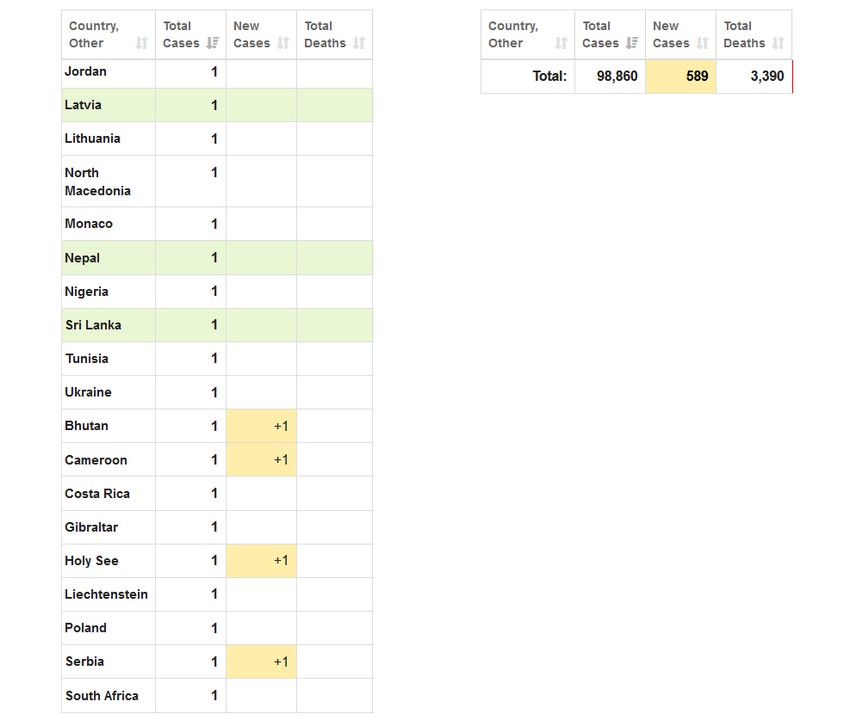
Task: Click the Nepal country name
Action: [x=82, y=258]
